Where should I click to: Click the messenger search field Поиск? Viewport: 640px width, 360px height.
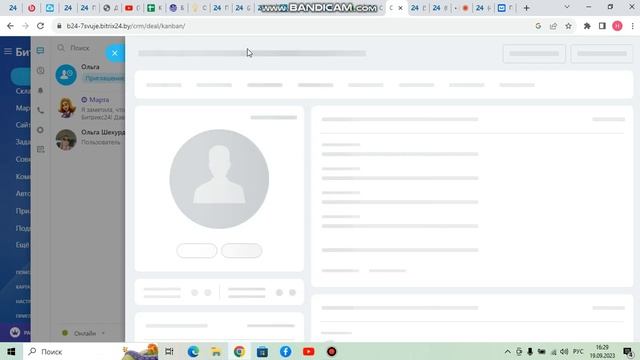pos(80,48)
